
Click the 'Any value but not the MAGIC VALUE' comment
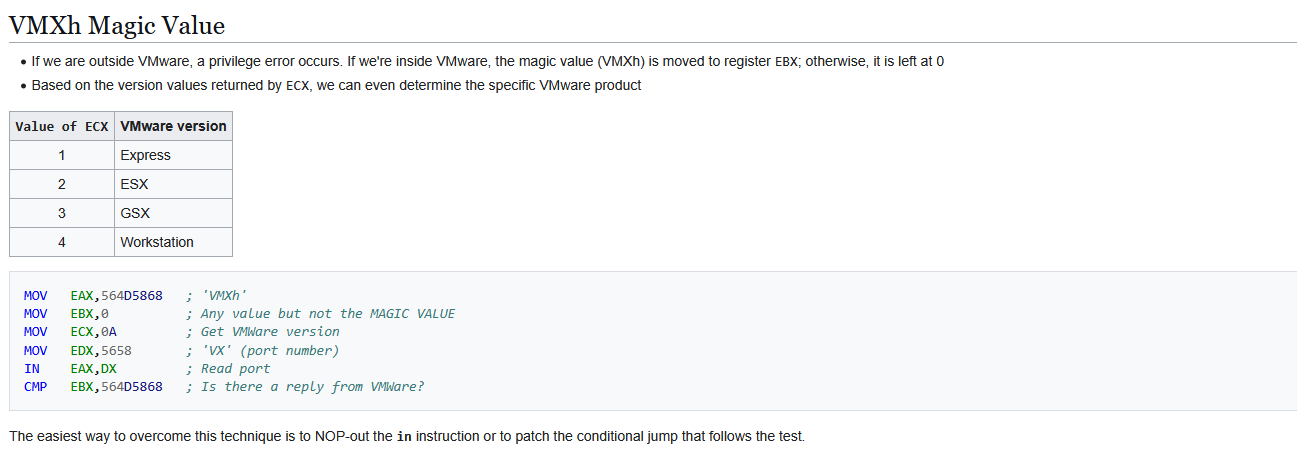pyautogui.click(x=328, y=314)
